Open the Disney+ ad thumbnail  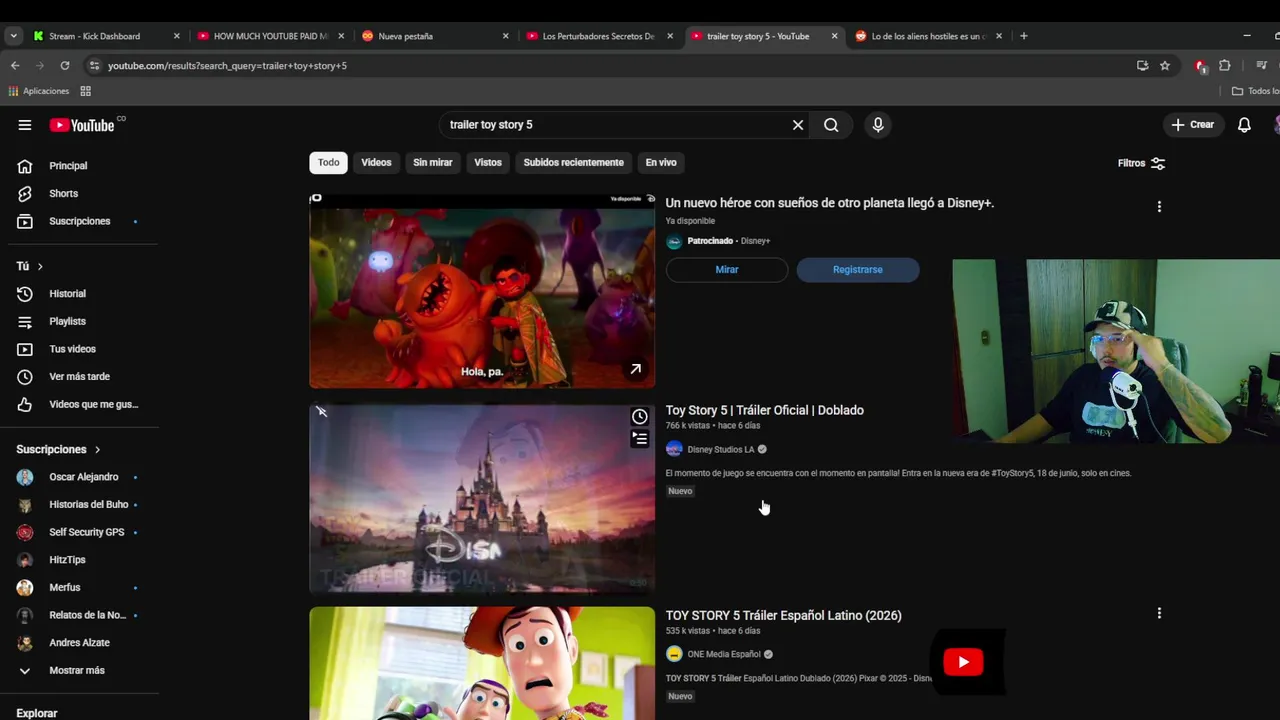click(x=482, y=291)
